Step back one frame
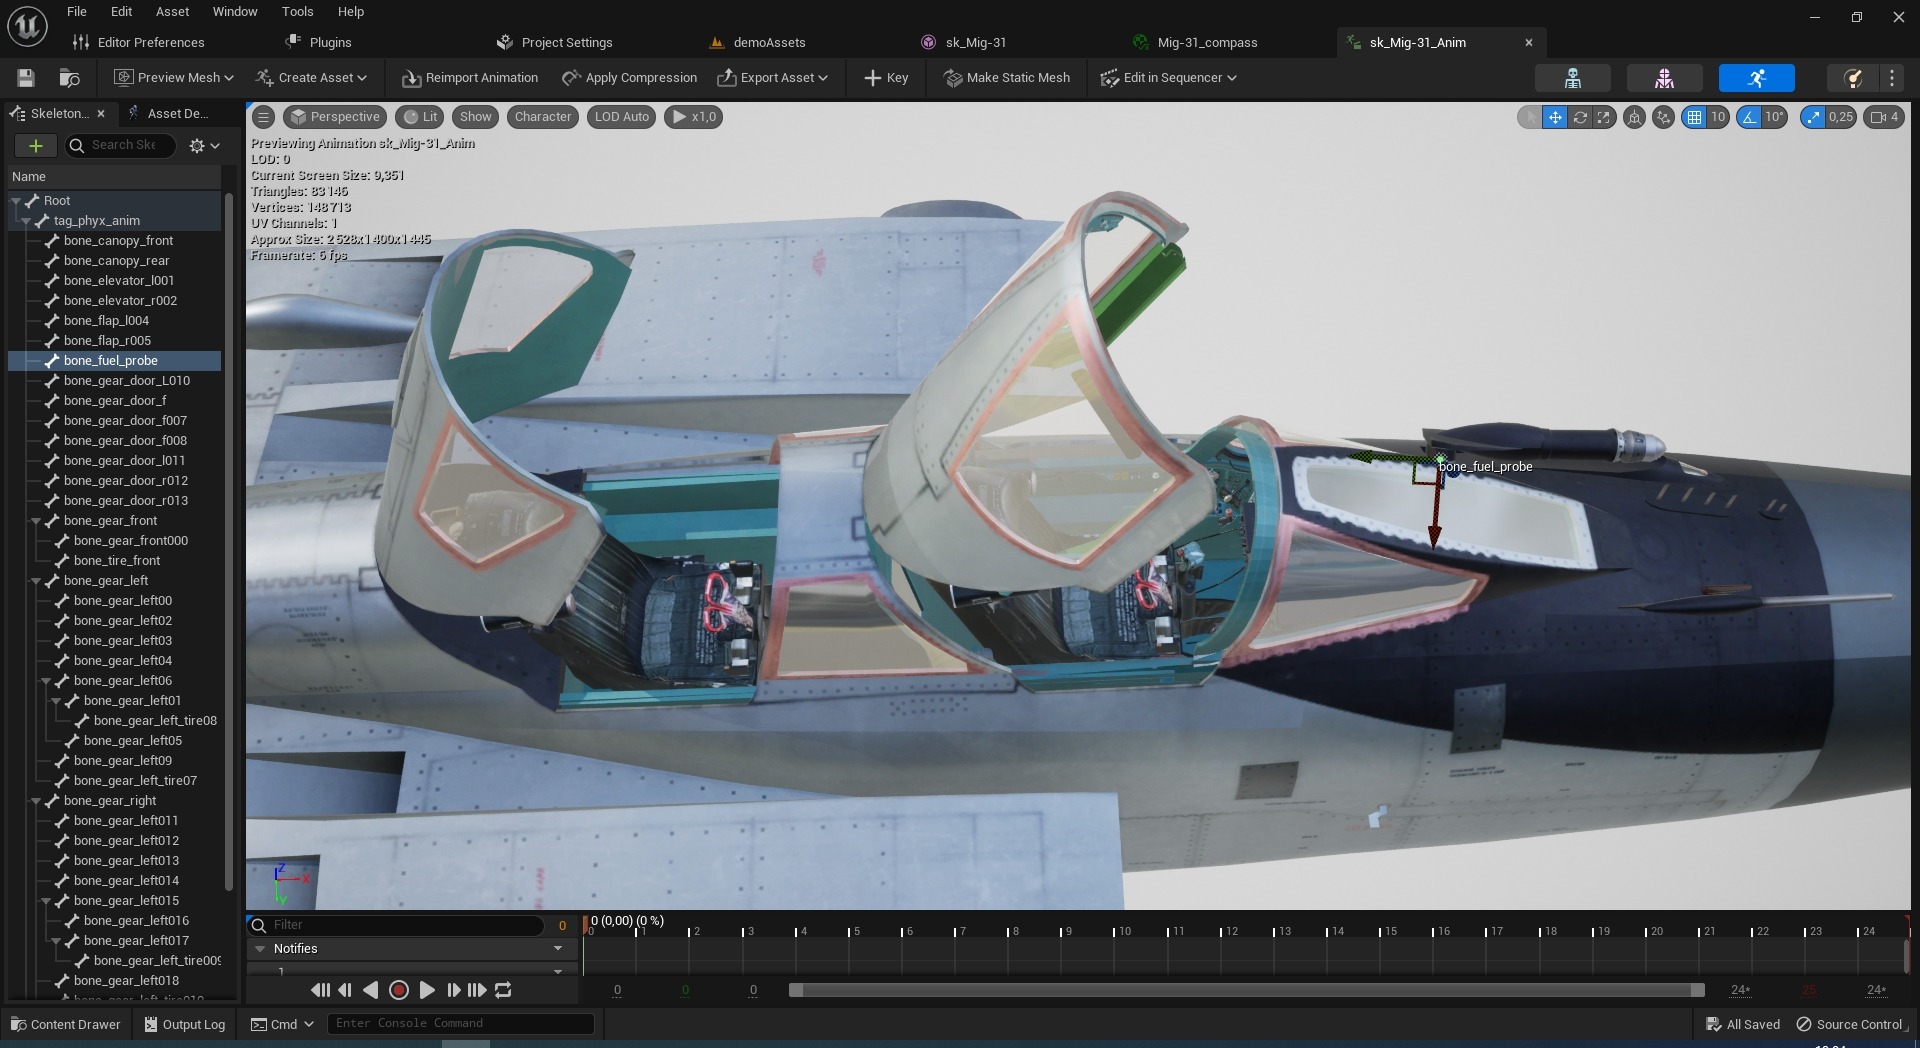 (x=345, y=990)
